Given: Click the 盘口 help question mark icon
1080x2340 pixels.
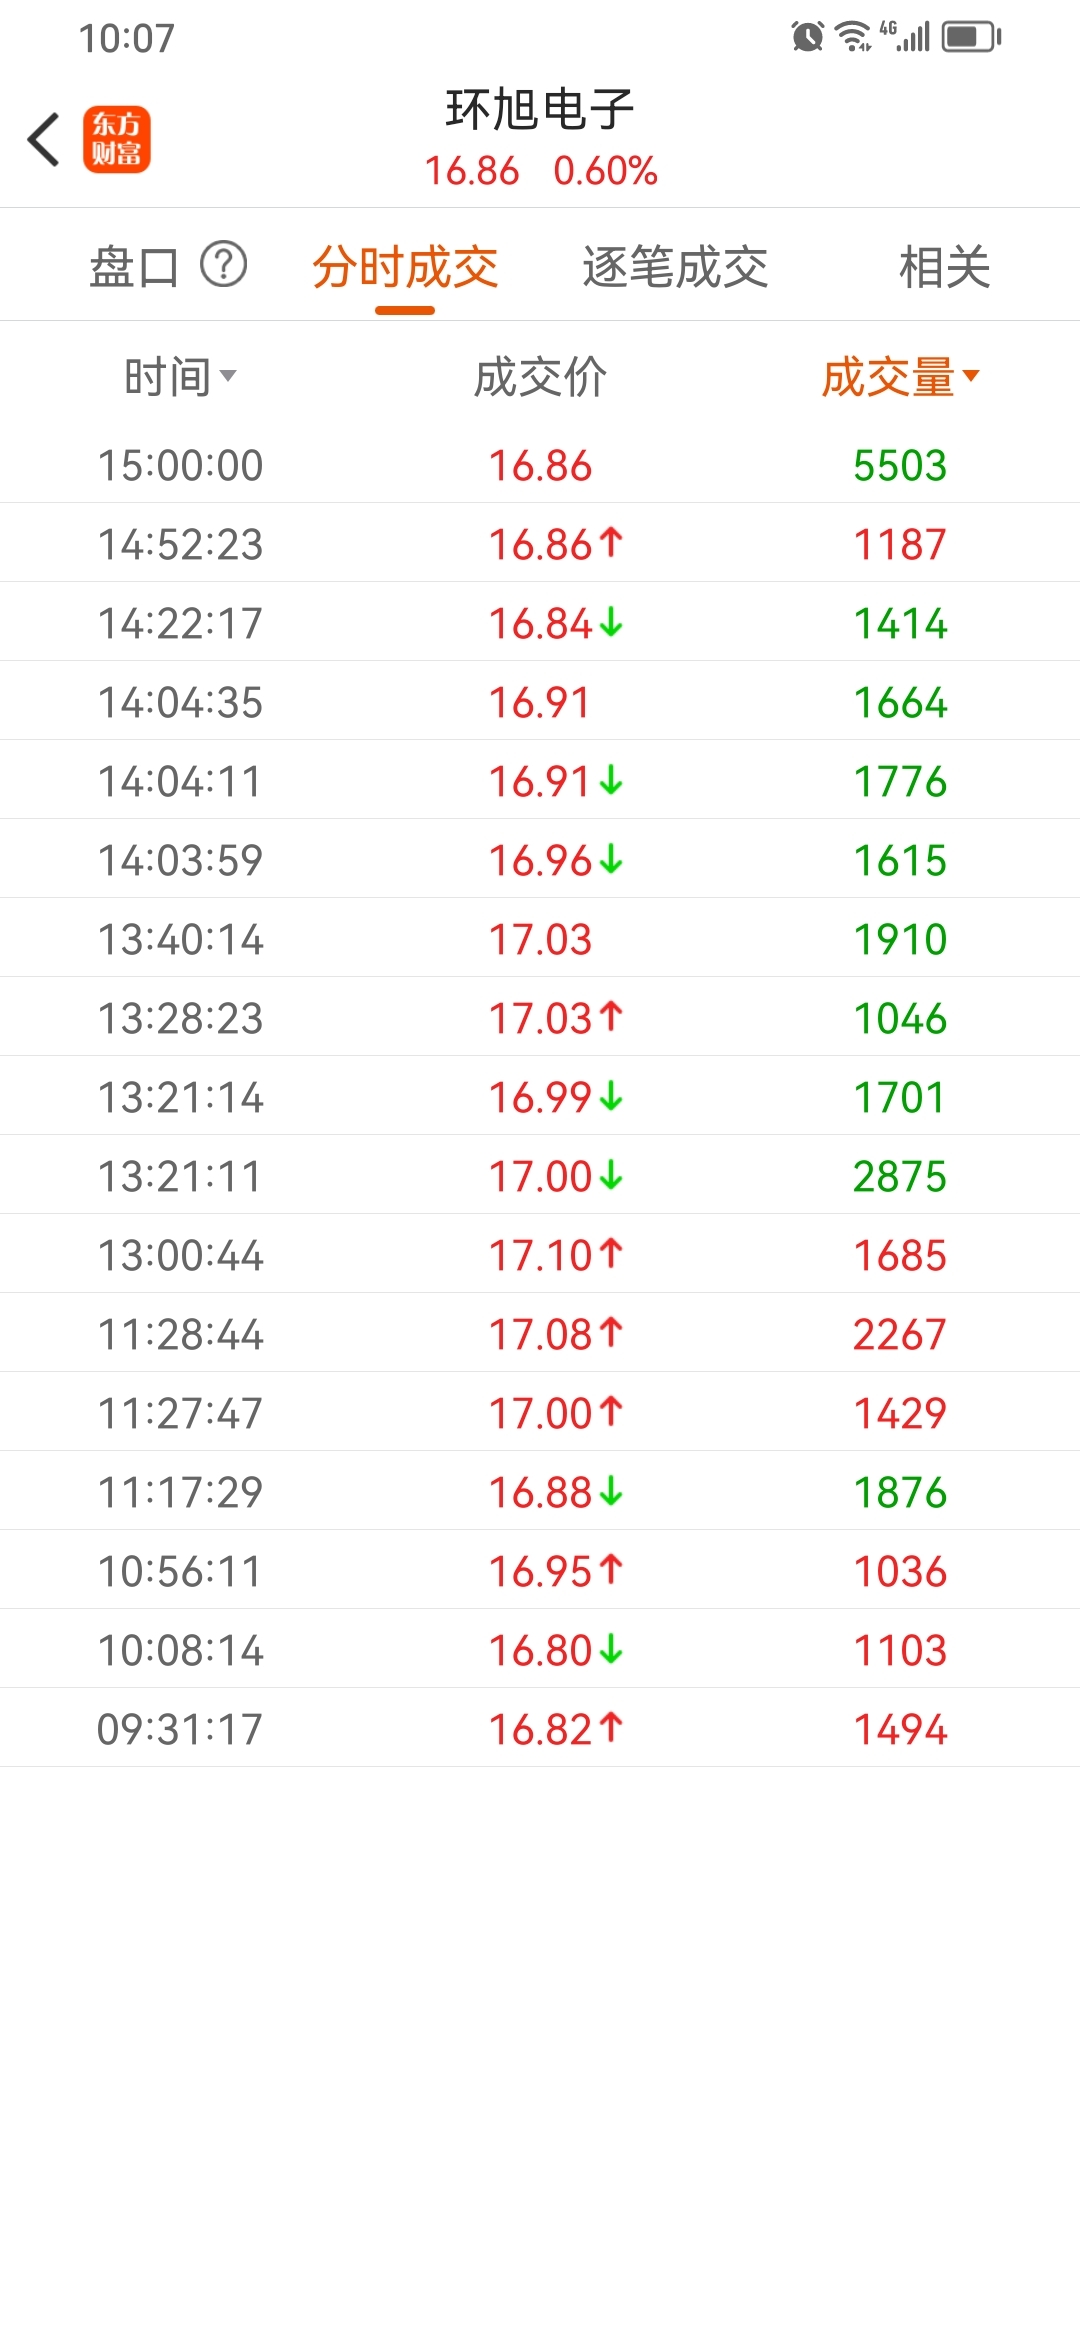Looking at the screenshot, I should point(224,265).
